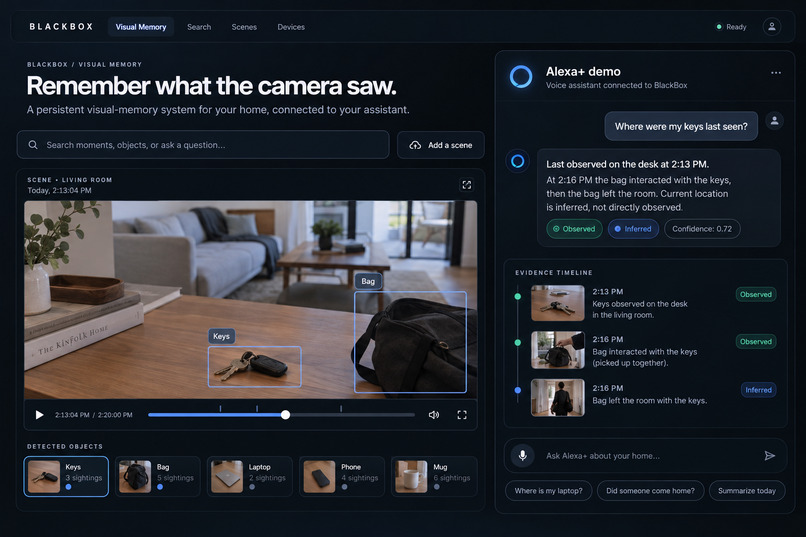806x537 pixels.
Task: Select the Laptop detected object card
Action: pos(250,476)
